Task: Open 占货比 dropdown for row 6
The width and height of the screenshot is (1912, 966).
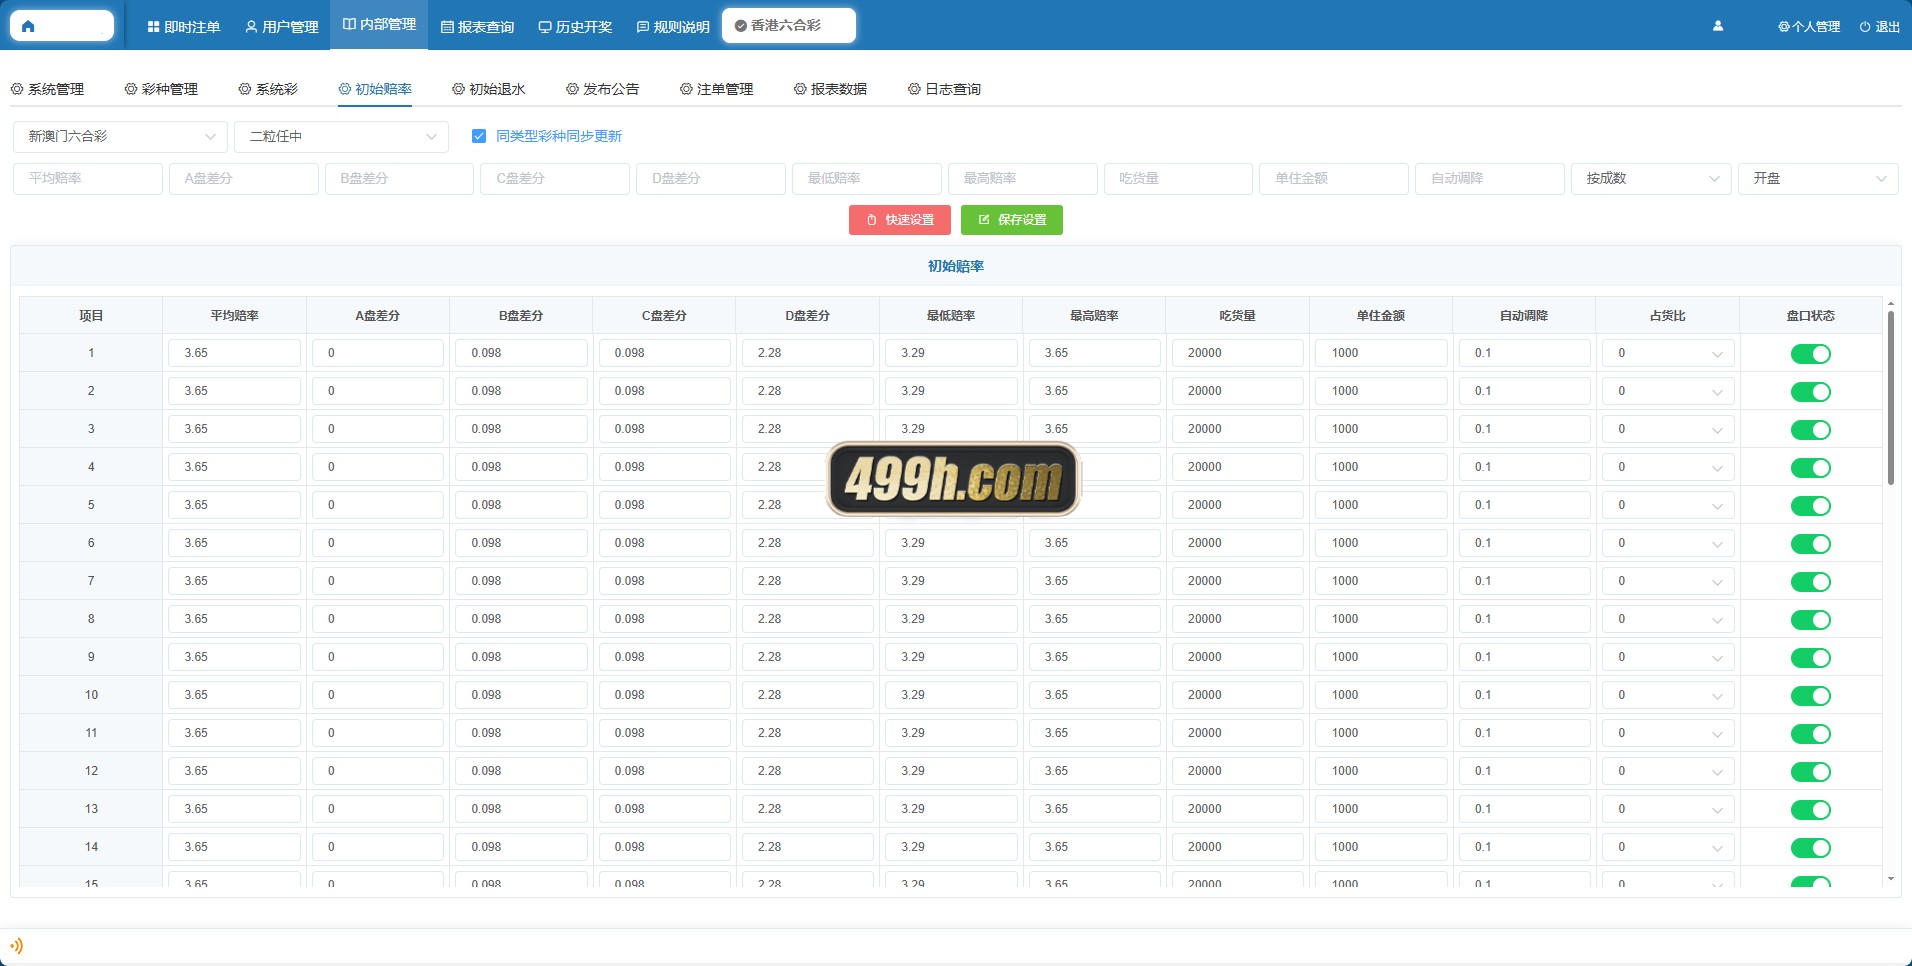Action: tap(1668, 543)
